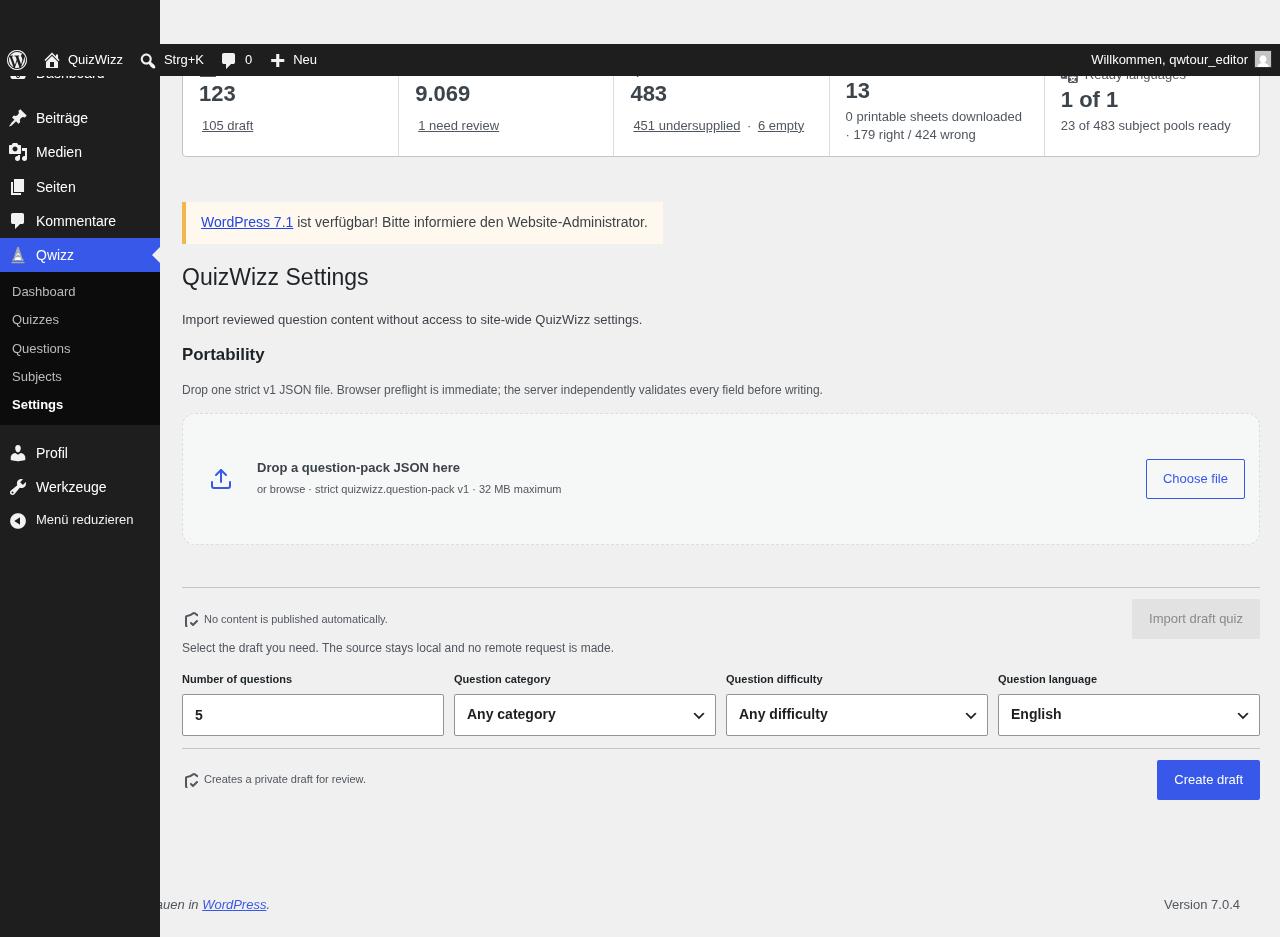Open comments bubble icon in admin bar
Screen dimensions: 1280x937
[229, 60]
